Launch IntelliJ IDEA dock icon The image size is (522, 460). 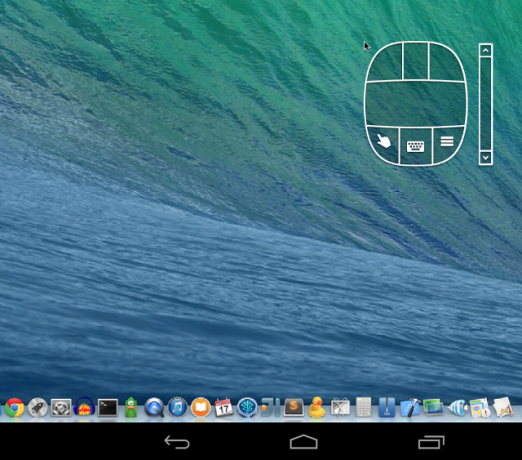click(x=270, y=407)
